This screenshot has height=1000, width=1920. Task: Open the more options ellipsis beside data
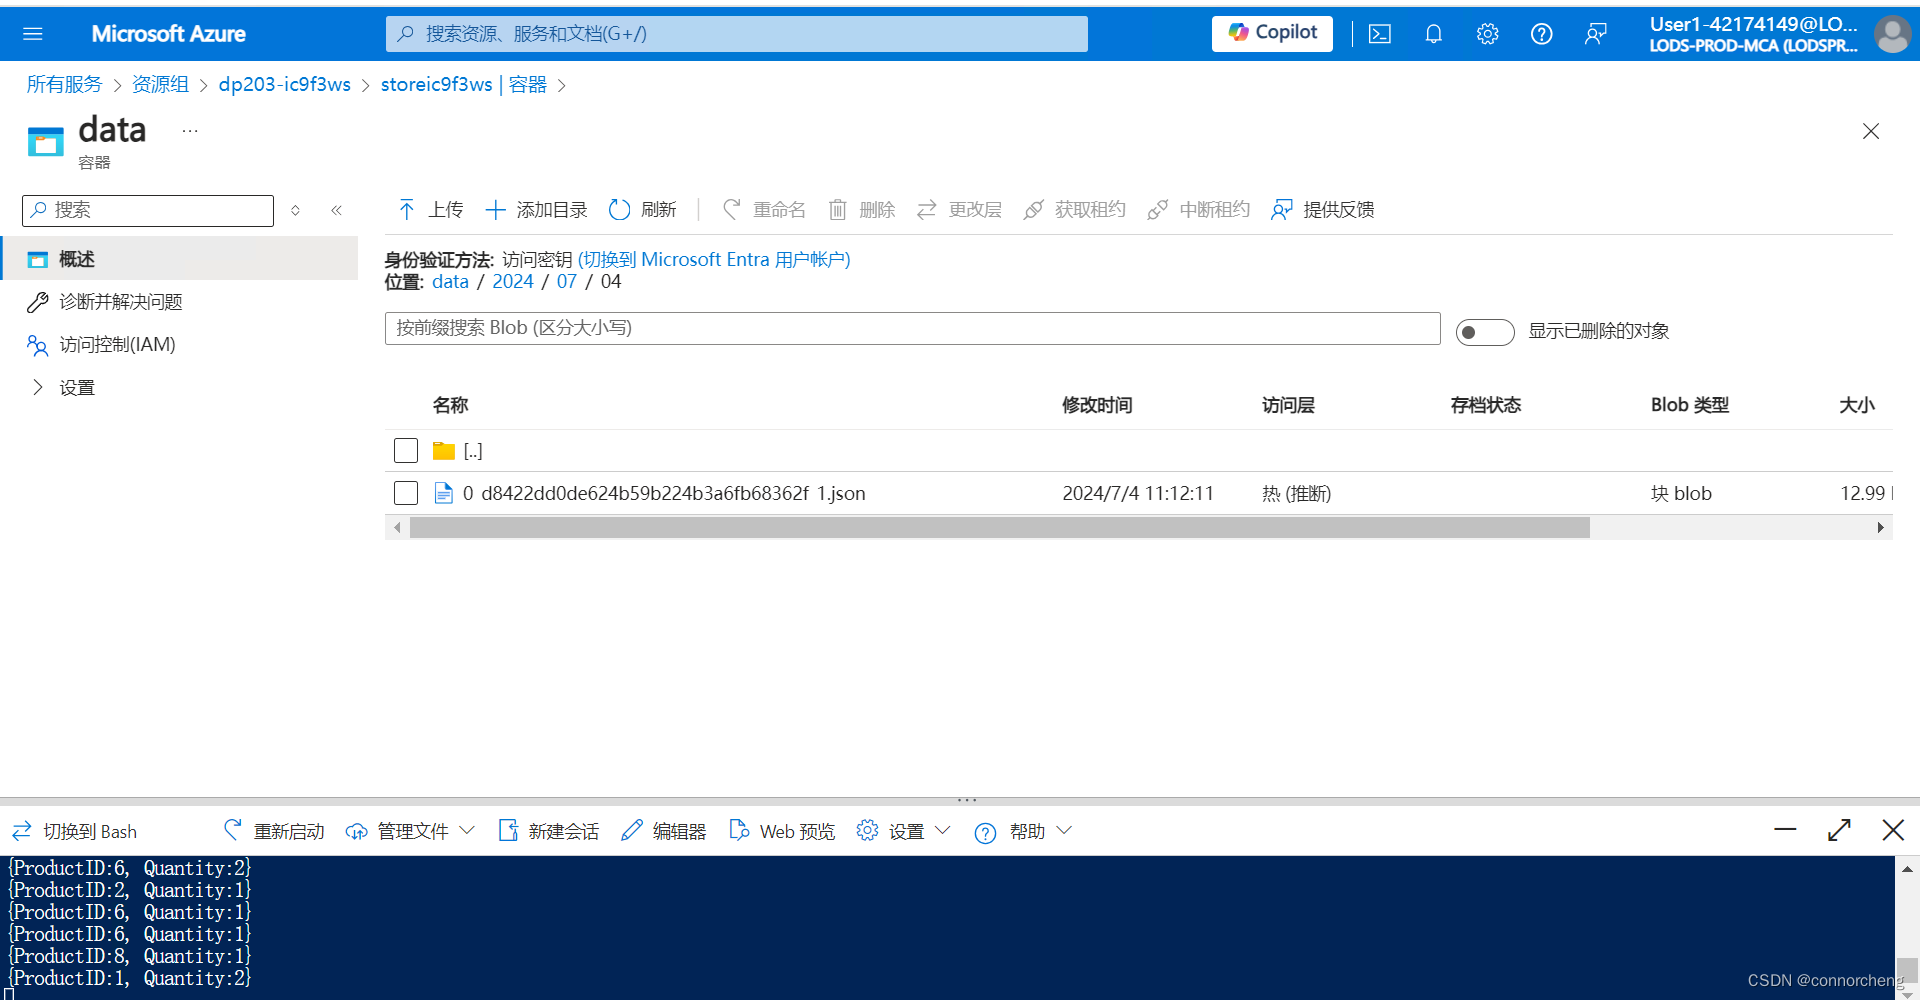[x=190, y=131]
